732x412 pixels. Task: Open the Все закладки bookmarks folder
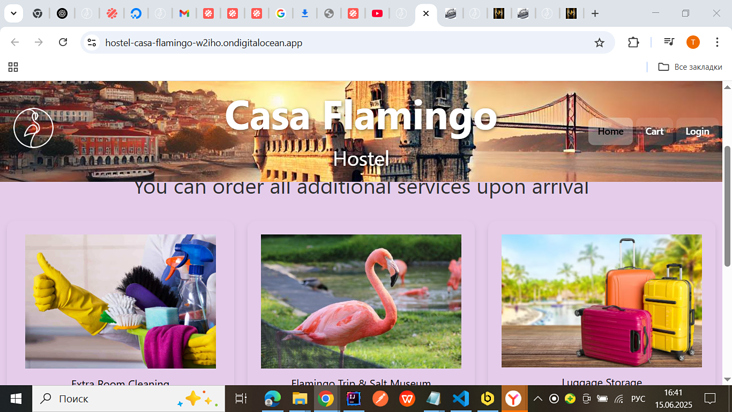[690, 67]
